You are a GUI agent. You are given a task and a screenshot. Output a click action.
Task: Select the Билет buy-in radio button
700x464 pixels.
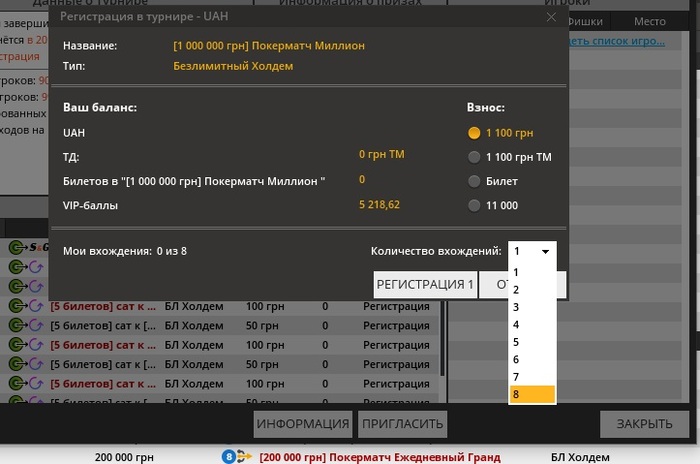474,181
